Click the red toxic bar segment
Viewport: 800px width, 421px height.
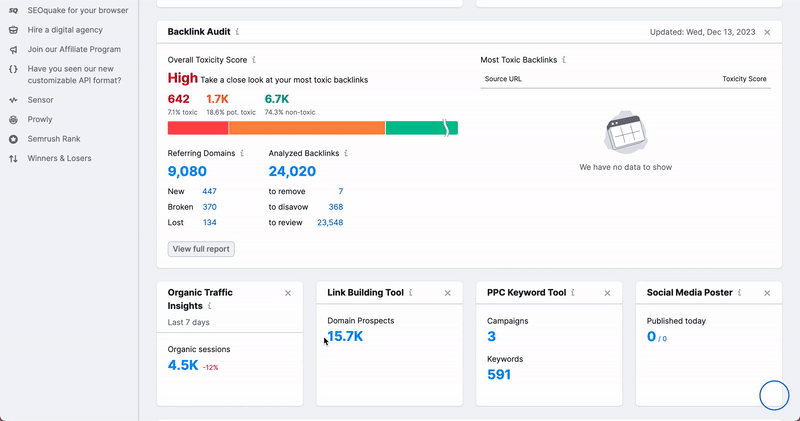198,128
